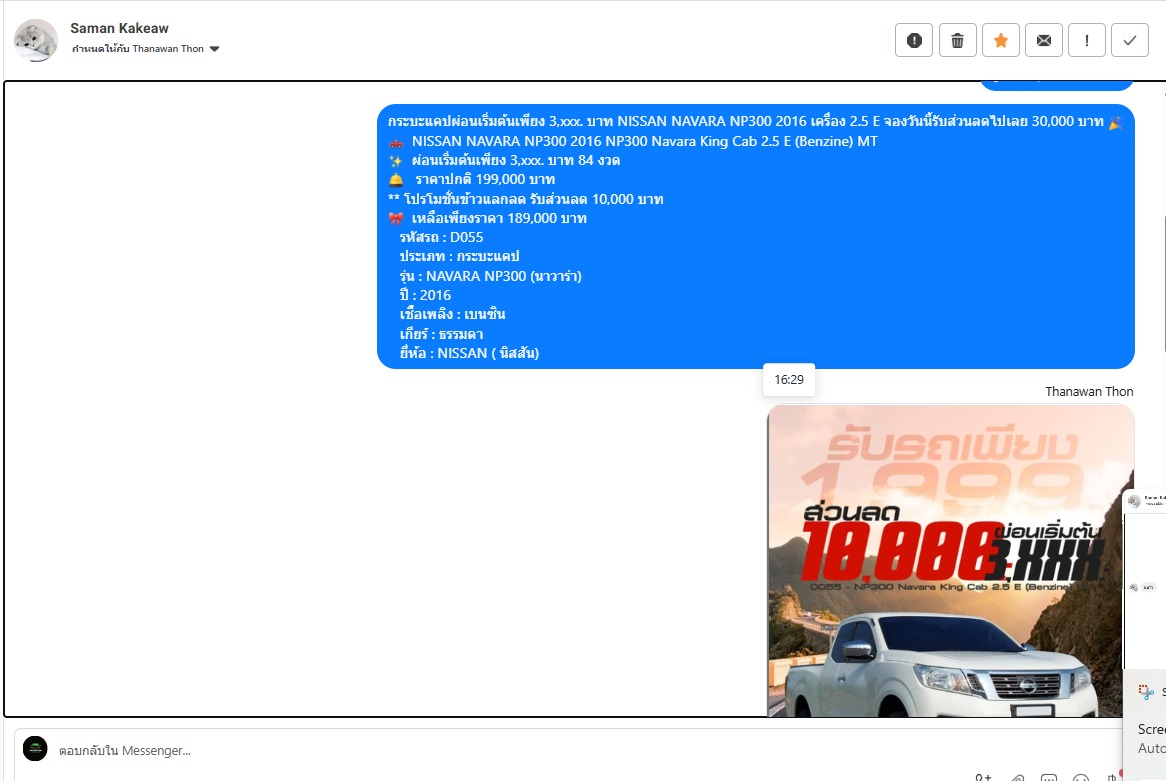Click the เชื้อเพลิง : เบนซิน line
The width and height of the screenshot is (1166, 781).
(x=452, y=314)
